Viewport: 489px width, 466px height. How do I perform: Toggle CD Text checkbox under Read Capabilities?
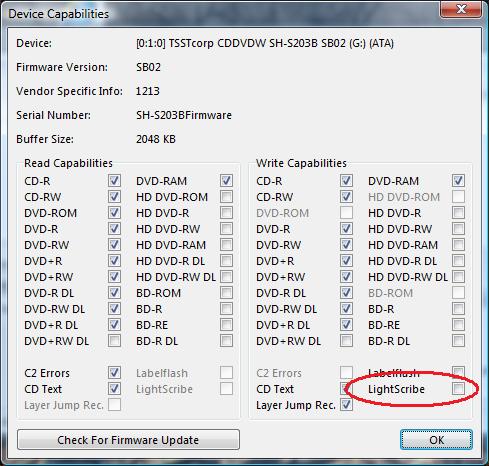pos(114,389)
